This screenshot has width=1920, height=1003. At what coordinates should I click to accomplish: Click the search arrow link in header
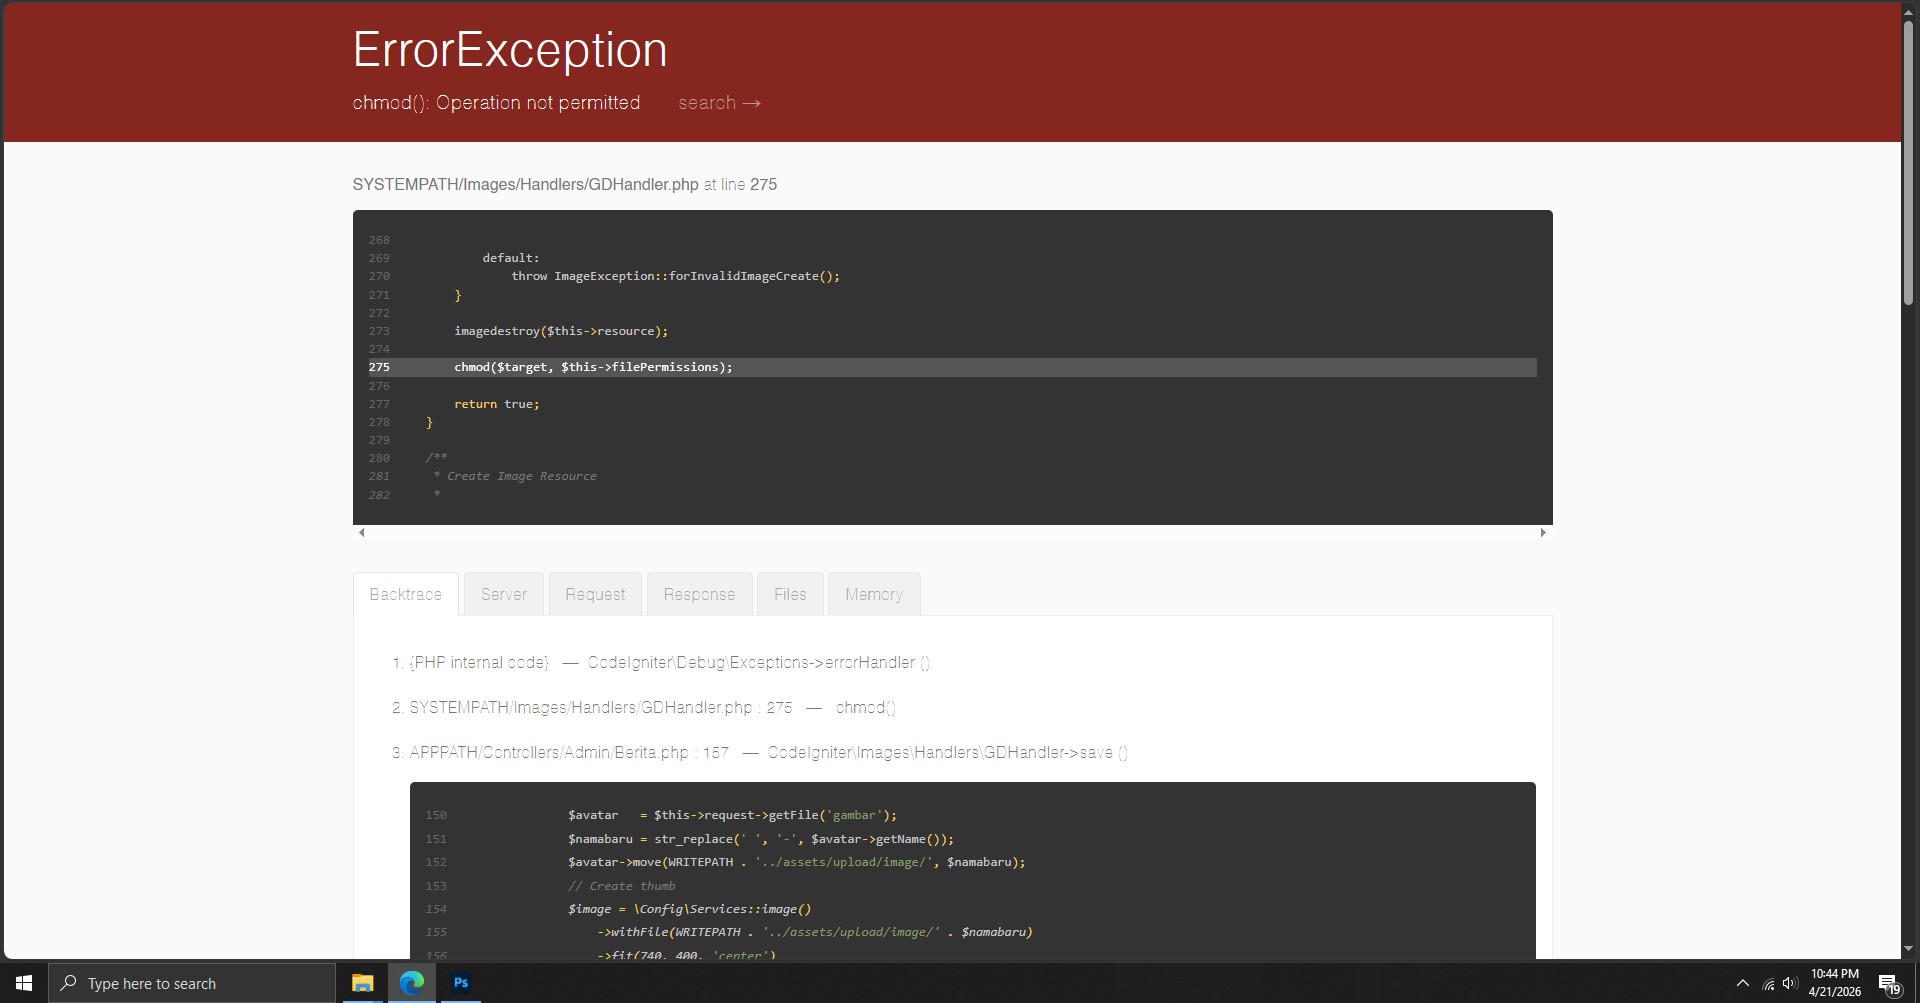tap(719, 103)
